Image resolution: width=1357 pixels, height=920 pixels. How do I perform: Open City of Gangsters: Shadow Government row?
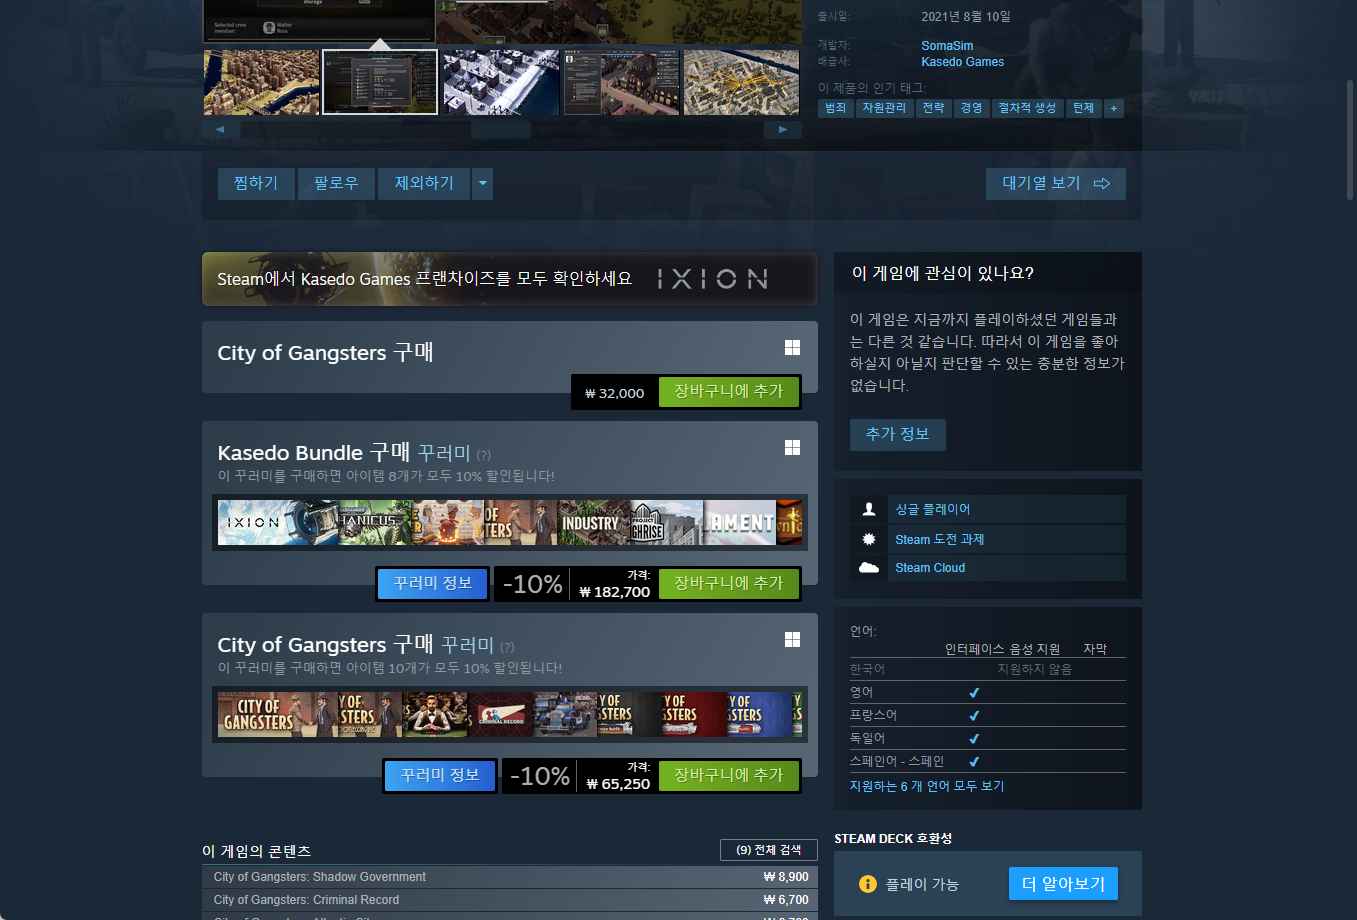pos(510,877)
